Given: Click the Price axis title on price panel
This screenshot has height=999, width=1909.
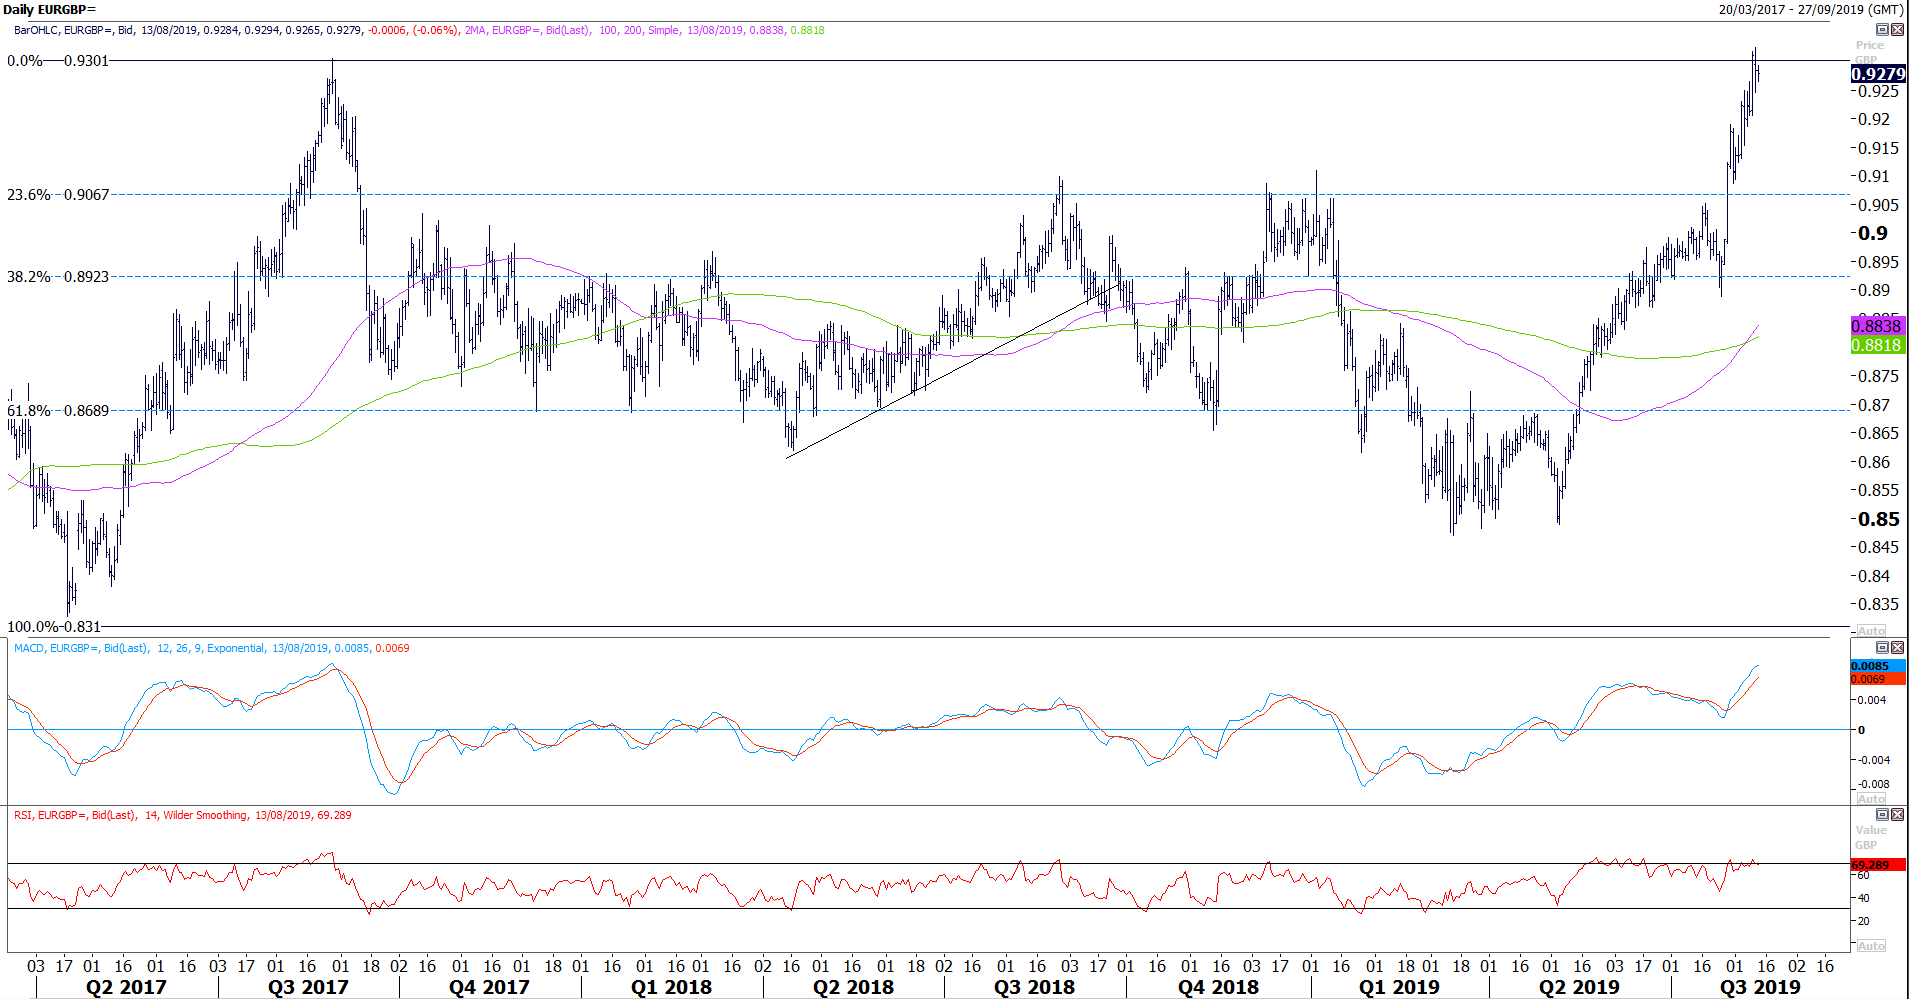Looking at the screenshot, I should click(x=1869, y=45).
